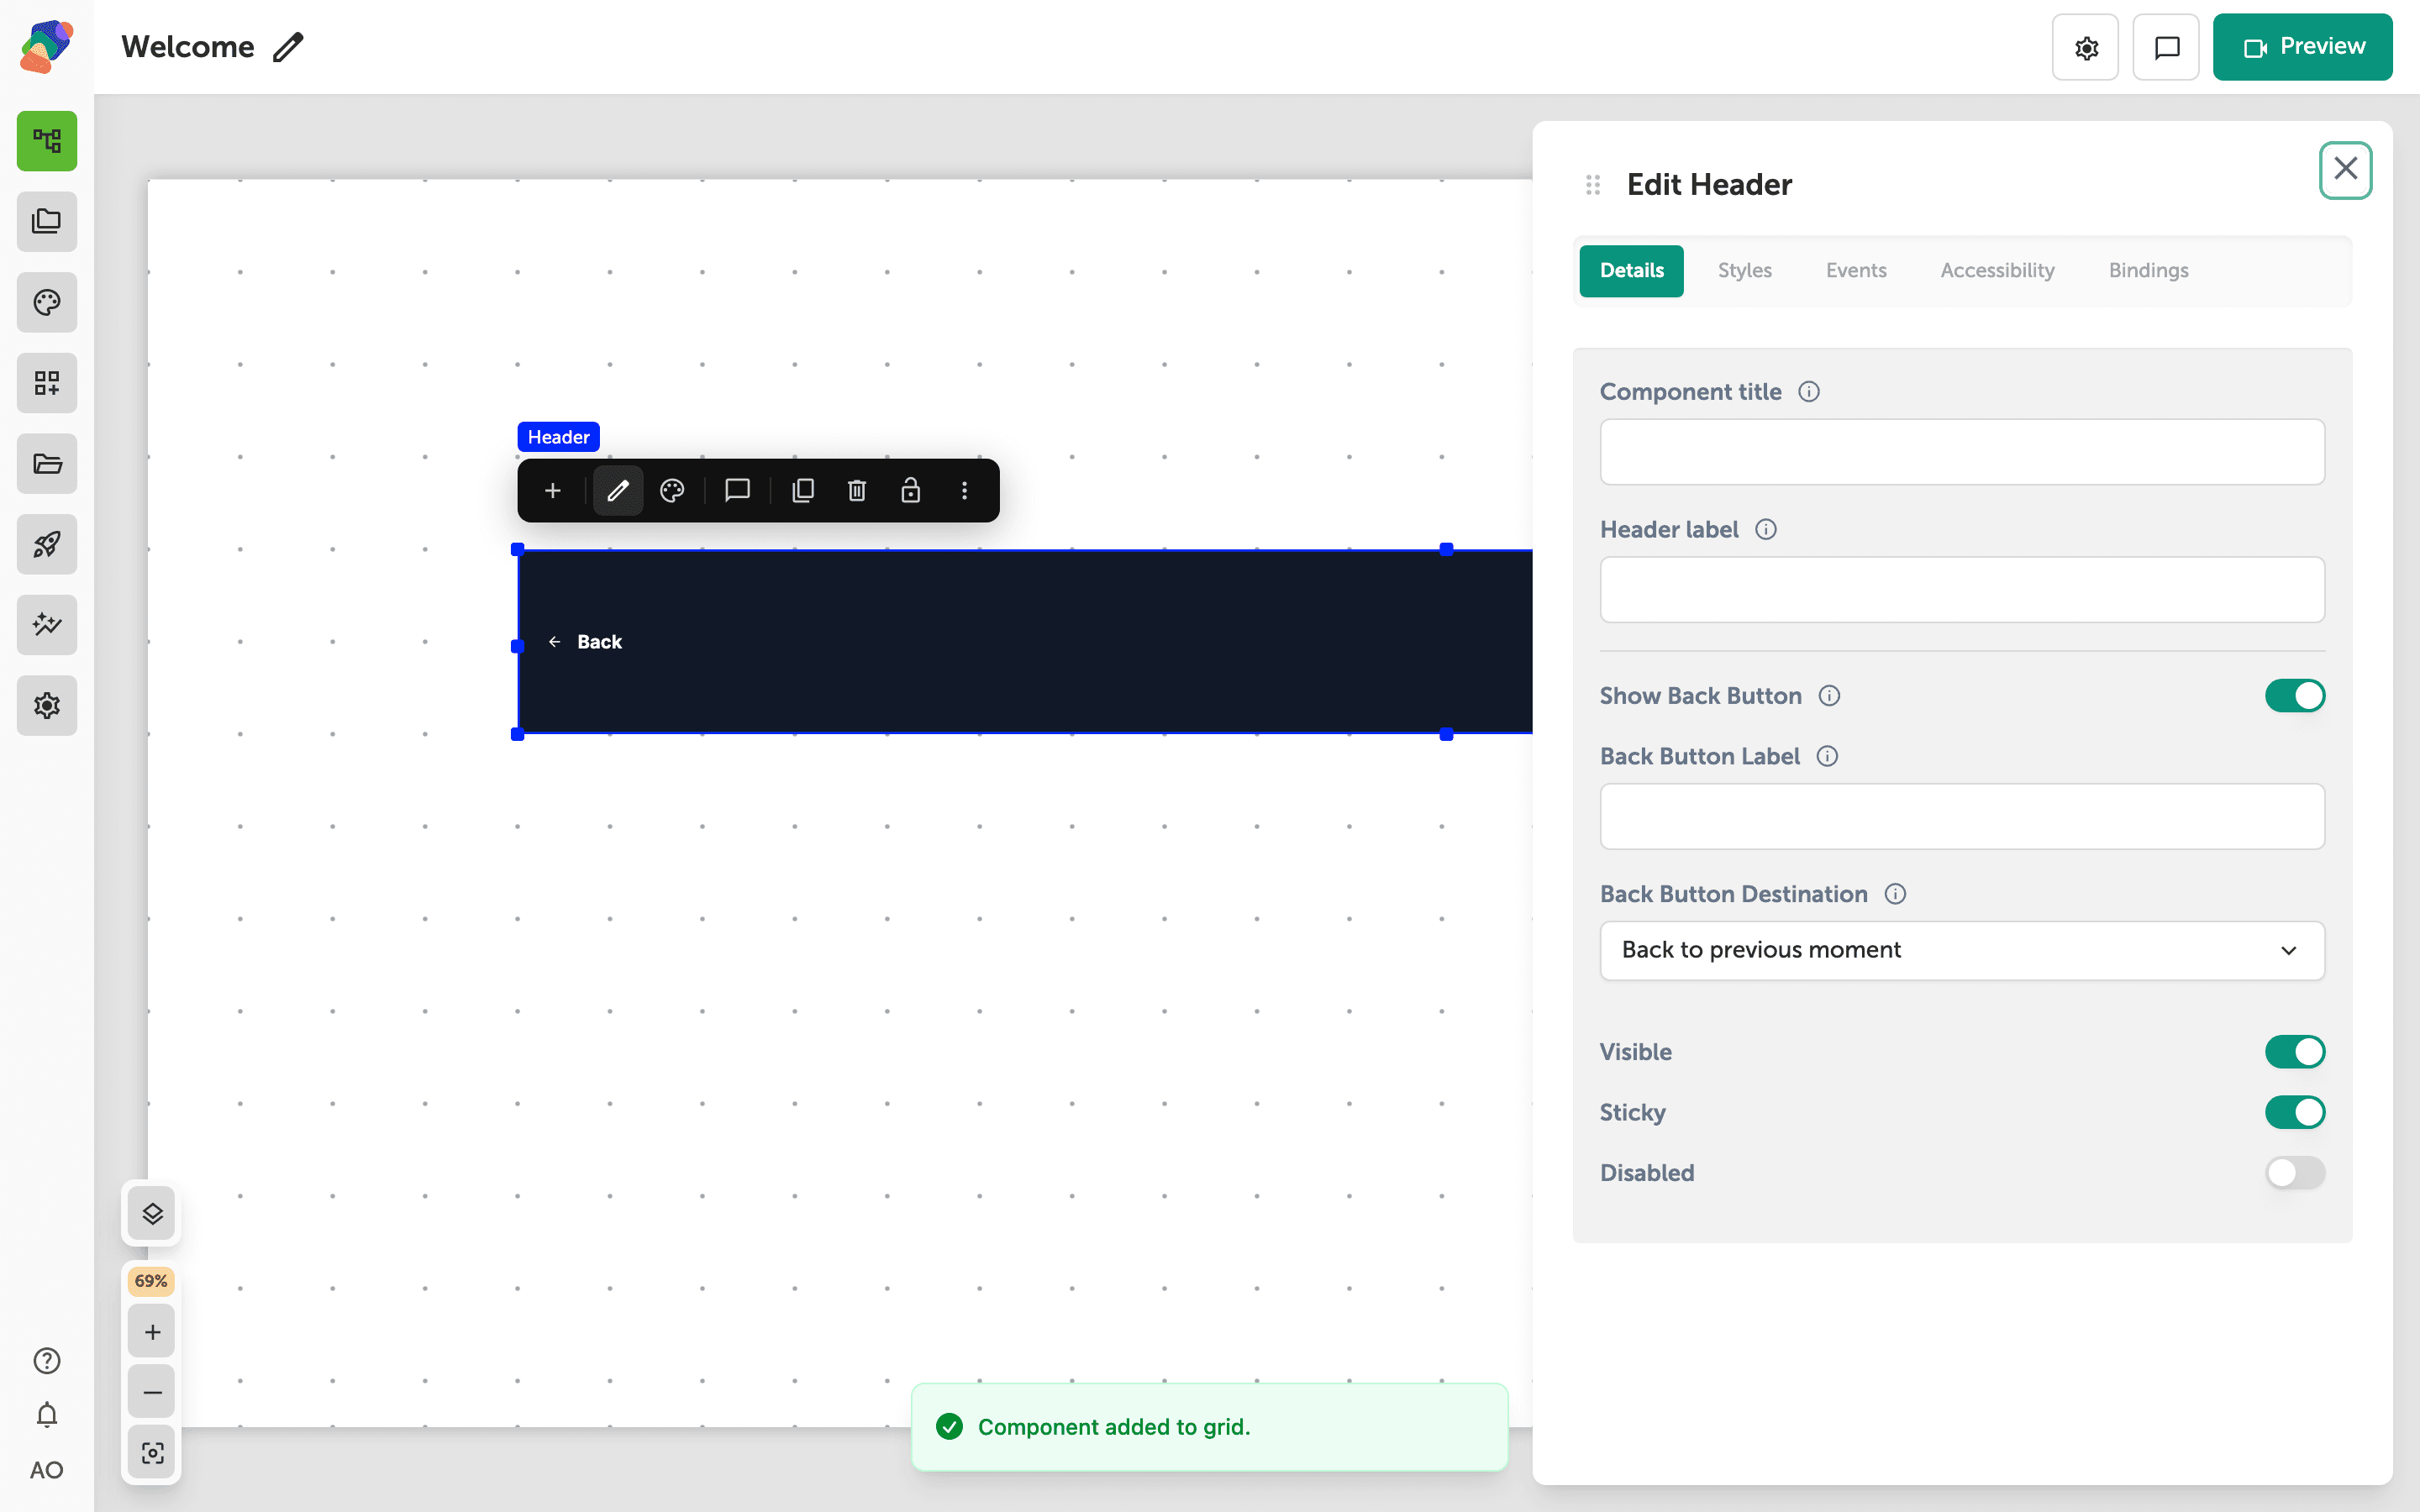2420x1512 pixels.
Task: Switch to the Styles tab
Action: [x=1744, y=270]
